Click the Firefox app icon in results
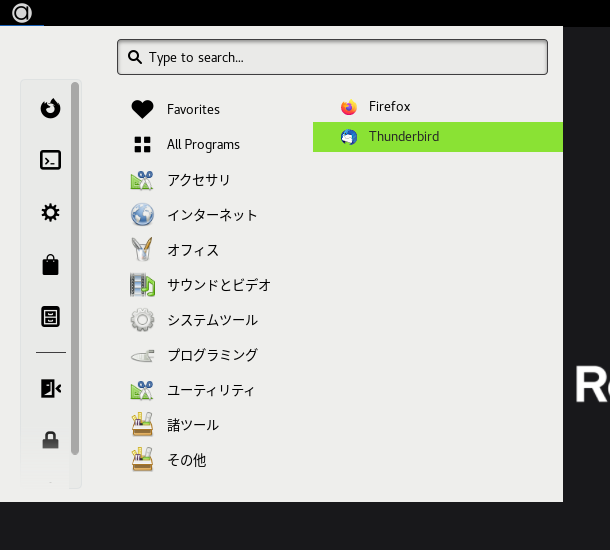Image resolution: width=610 pixels, height=550 pixels. (349, 107)
